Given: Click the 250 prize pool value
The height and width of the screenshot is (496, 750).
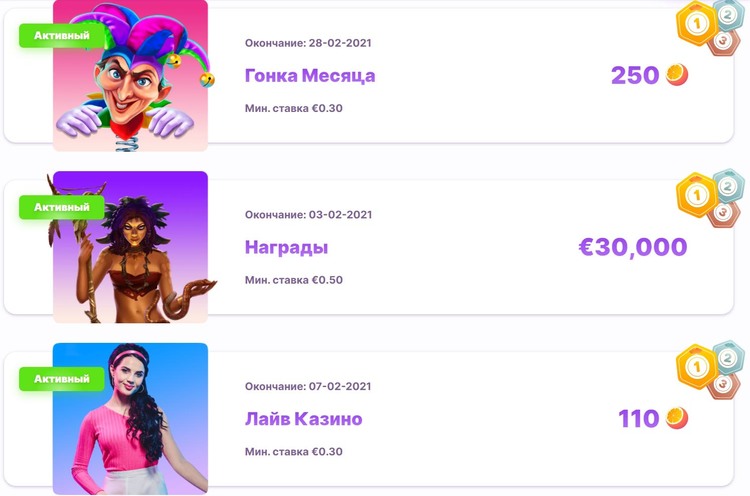Looking at the screenshot, I should tap(635, 75).
